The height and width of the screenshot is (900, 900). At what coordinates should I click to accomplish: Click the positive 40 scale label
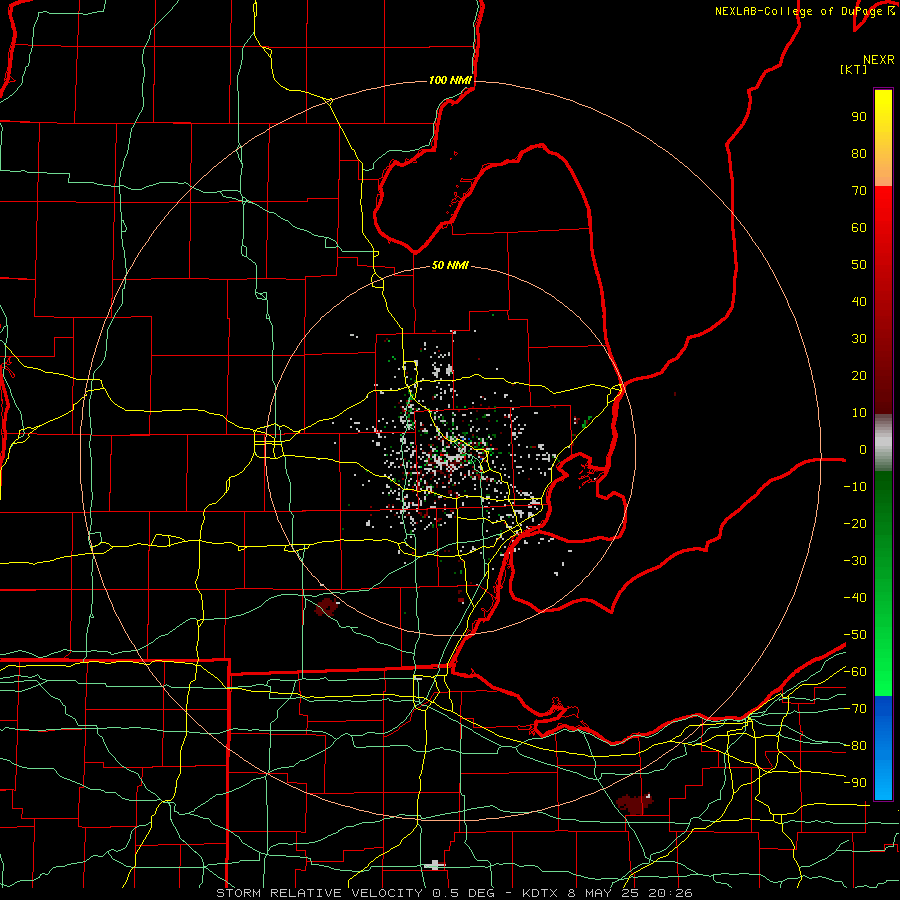coord(859,301)
